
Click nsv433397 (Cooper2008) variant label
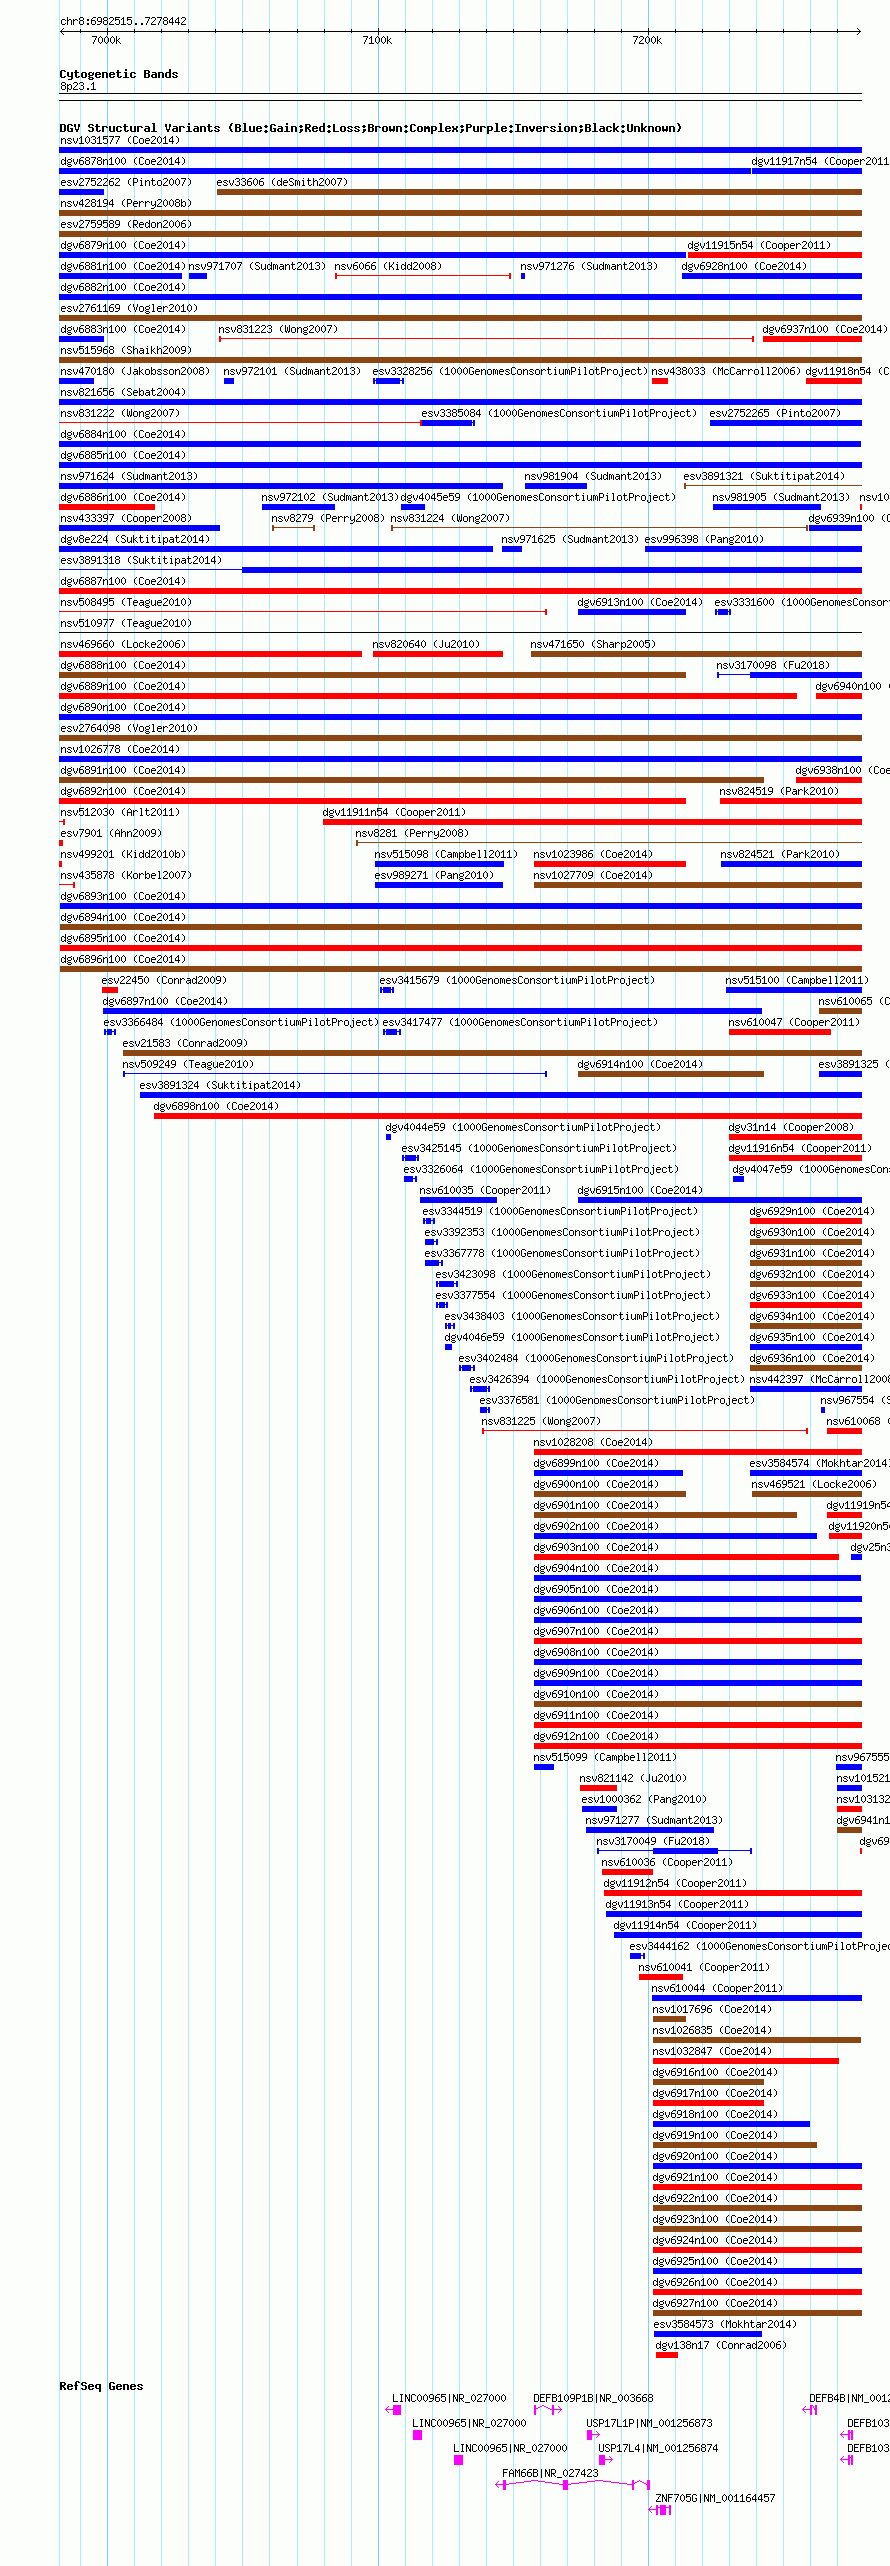pyautogui.click(x=126, y=518)
